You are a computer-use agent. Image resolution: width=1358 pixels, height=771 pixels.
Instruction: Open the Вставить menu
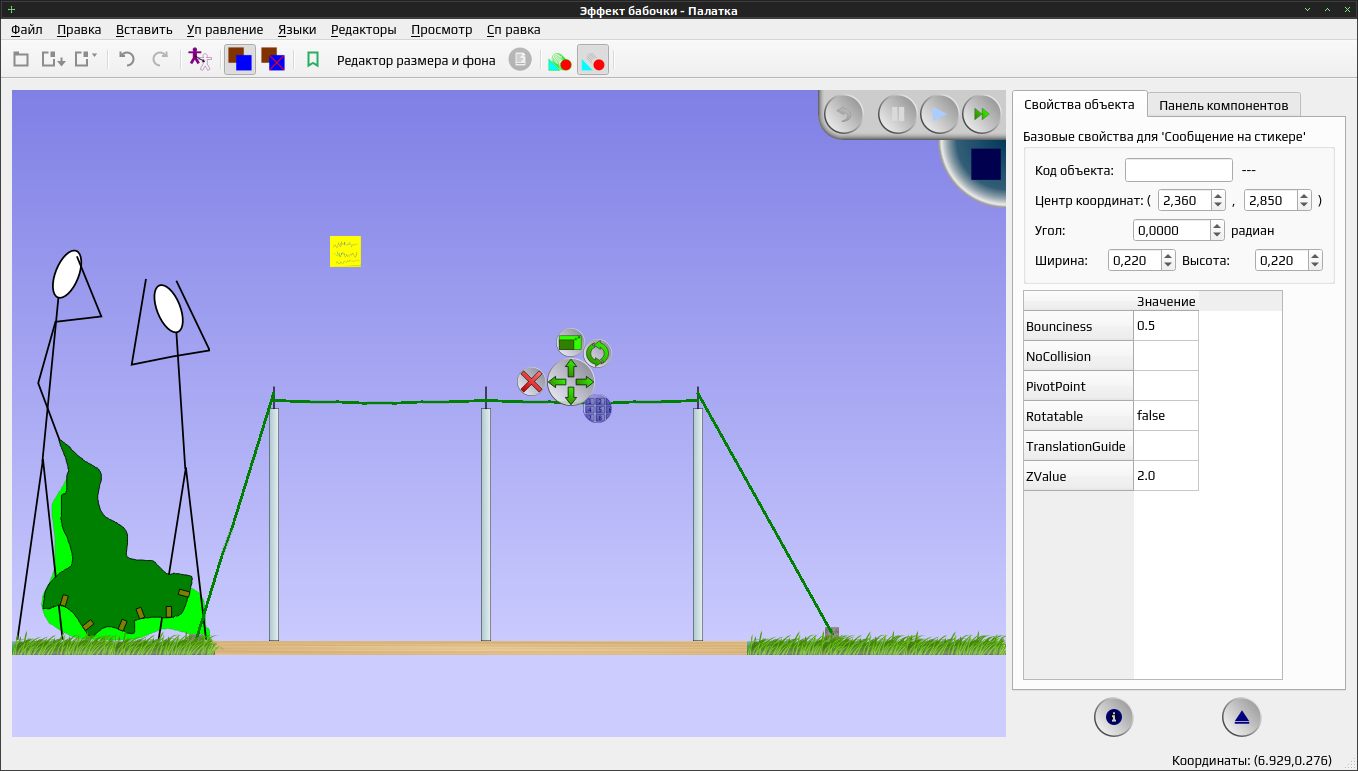[144, 29]
